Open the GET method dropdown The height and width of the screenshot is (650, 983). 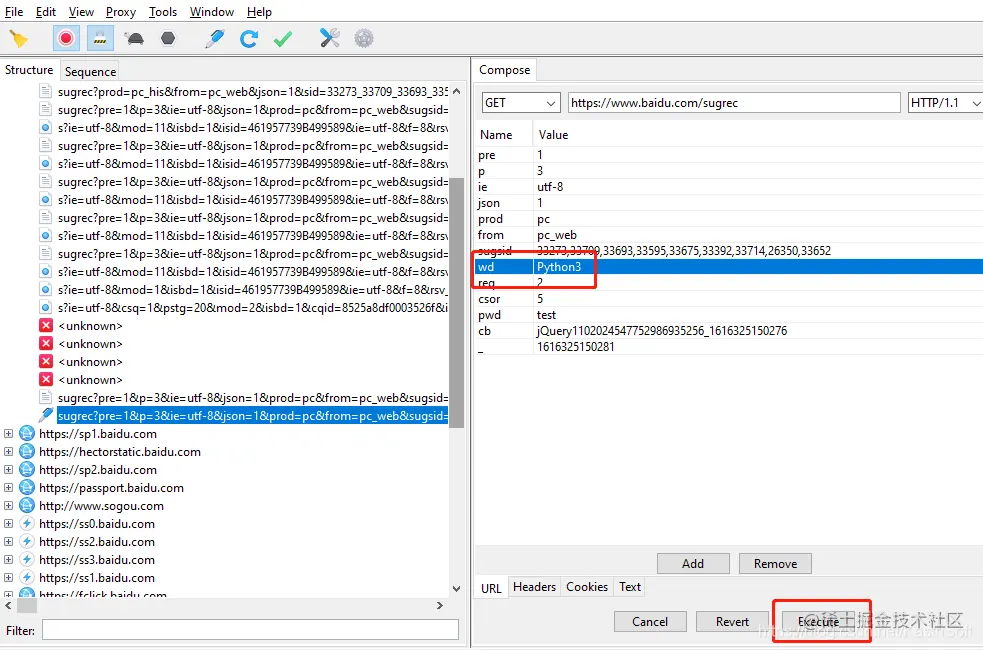coord(520,103)
